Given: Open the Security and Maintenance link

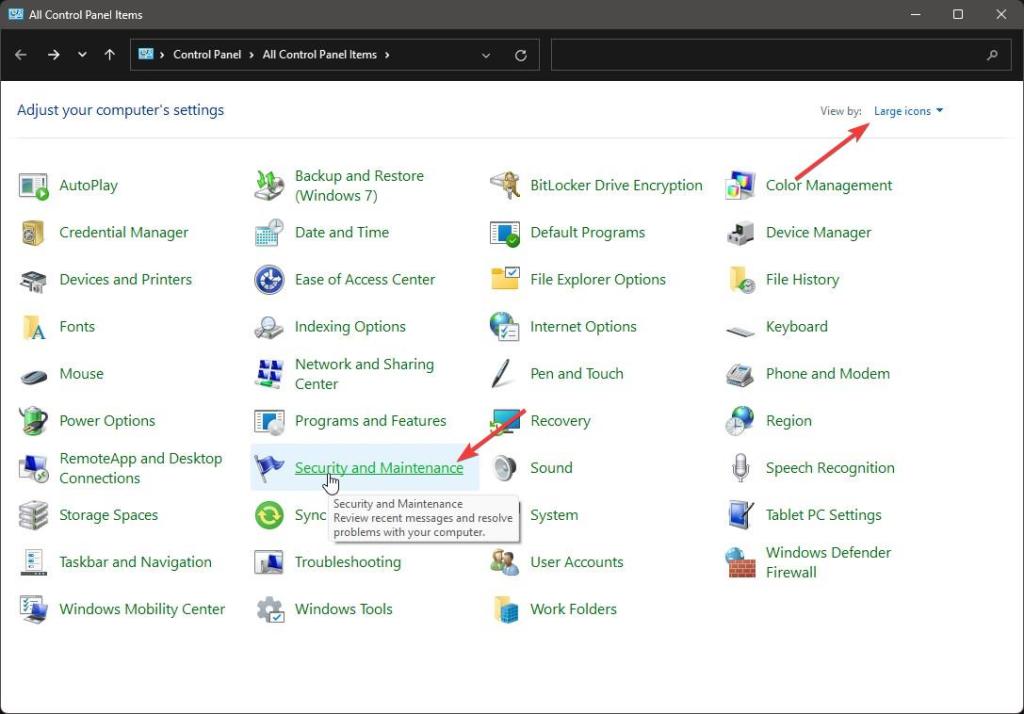Looking at the screenshot, I should point(379,468).
